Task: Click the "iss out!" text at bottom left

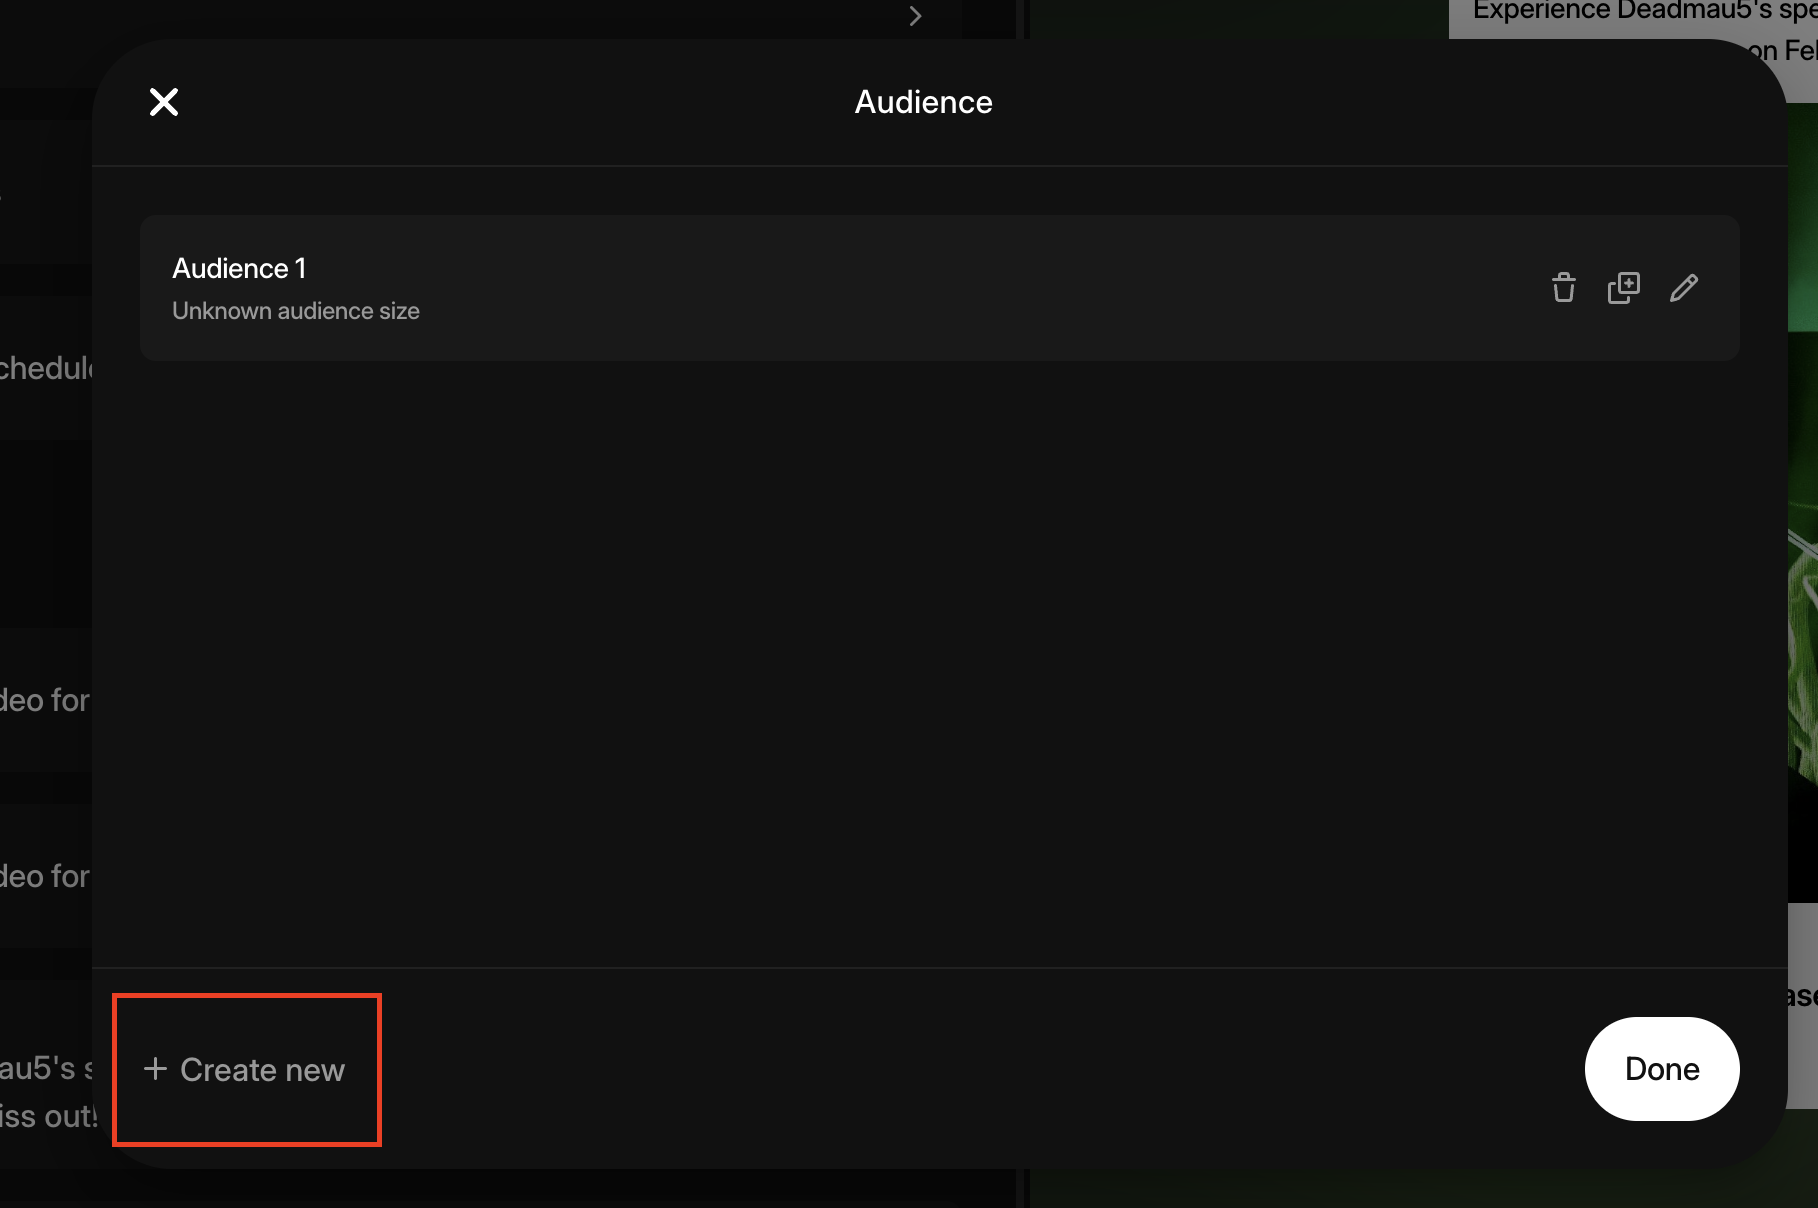Action: pos(47,1116)
